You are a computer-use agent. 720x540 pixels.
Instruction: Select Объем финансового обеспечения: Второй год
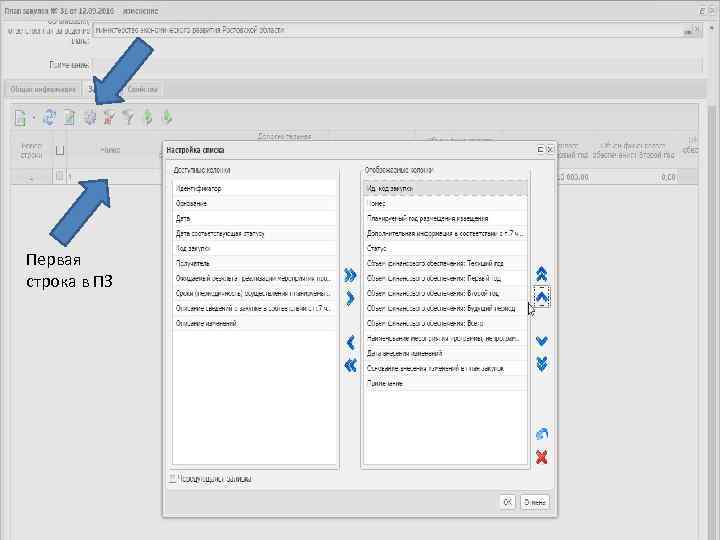[x=445, y=293]
